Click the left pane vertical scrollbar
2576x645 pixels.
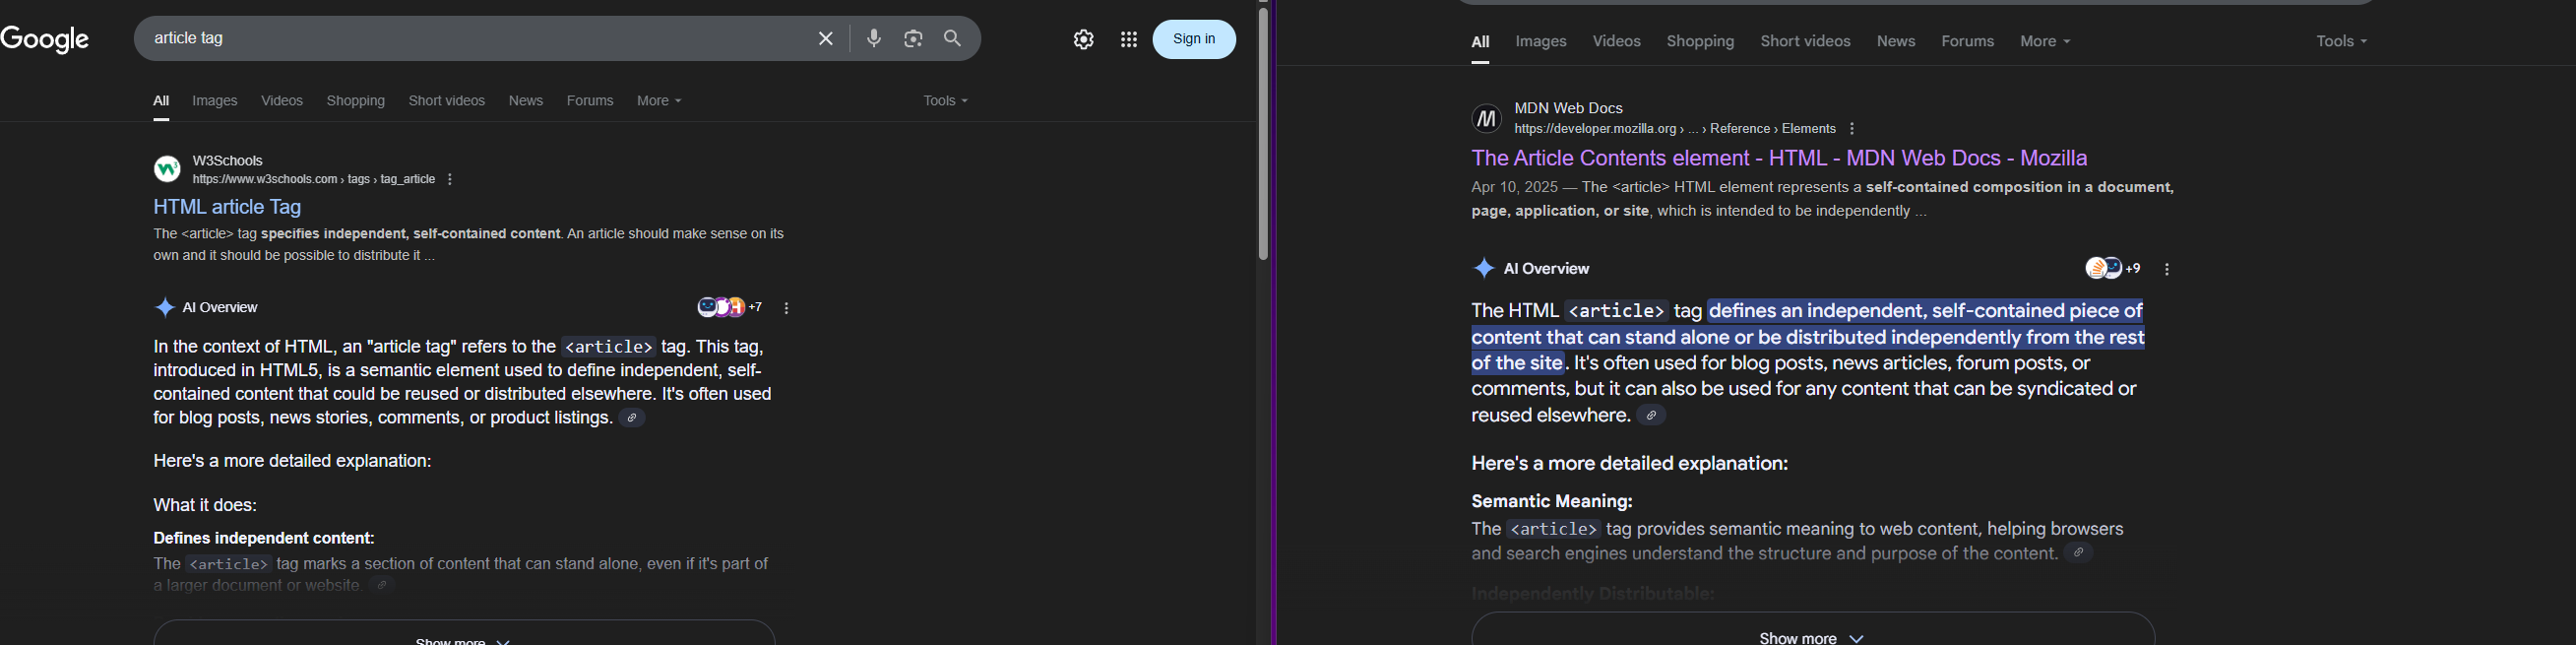point(1263,130)
